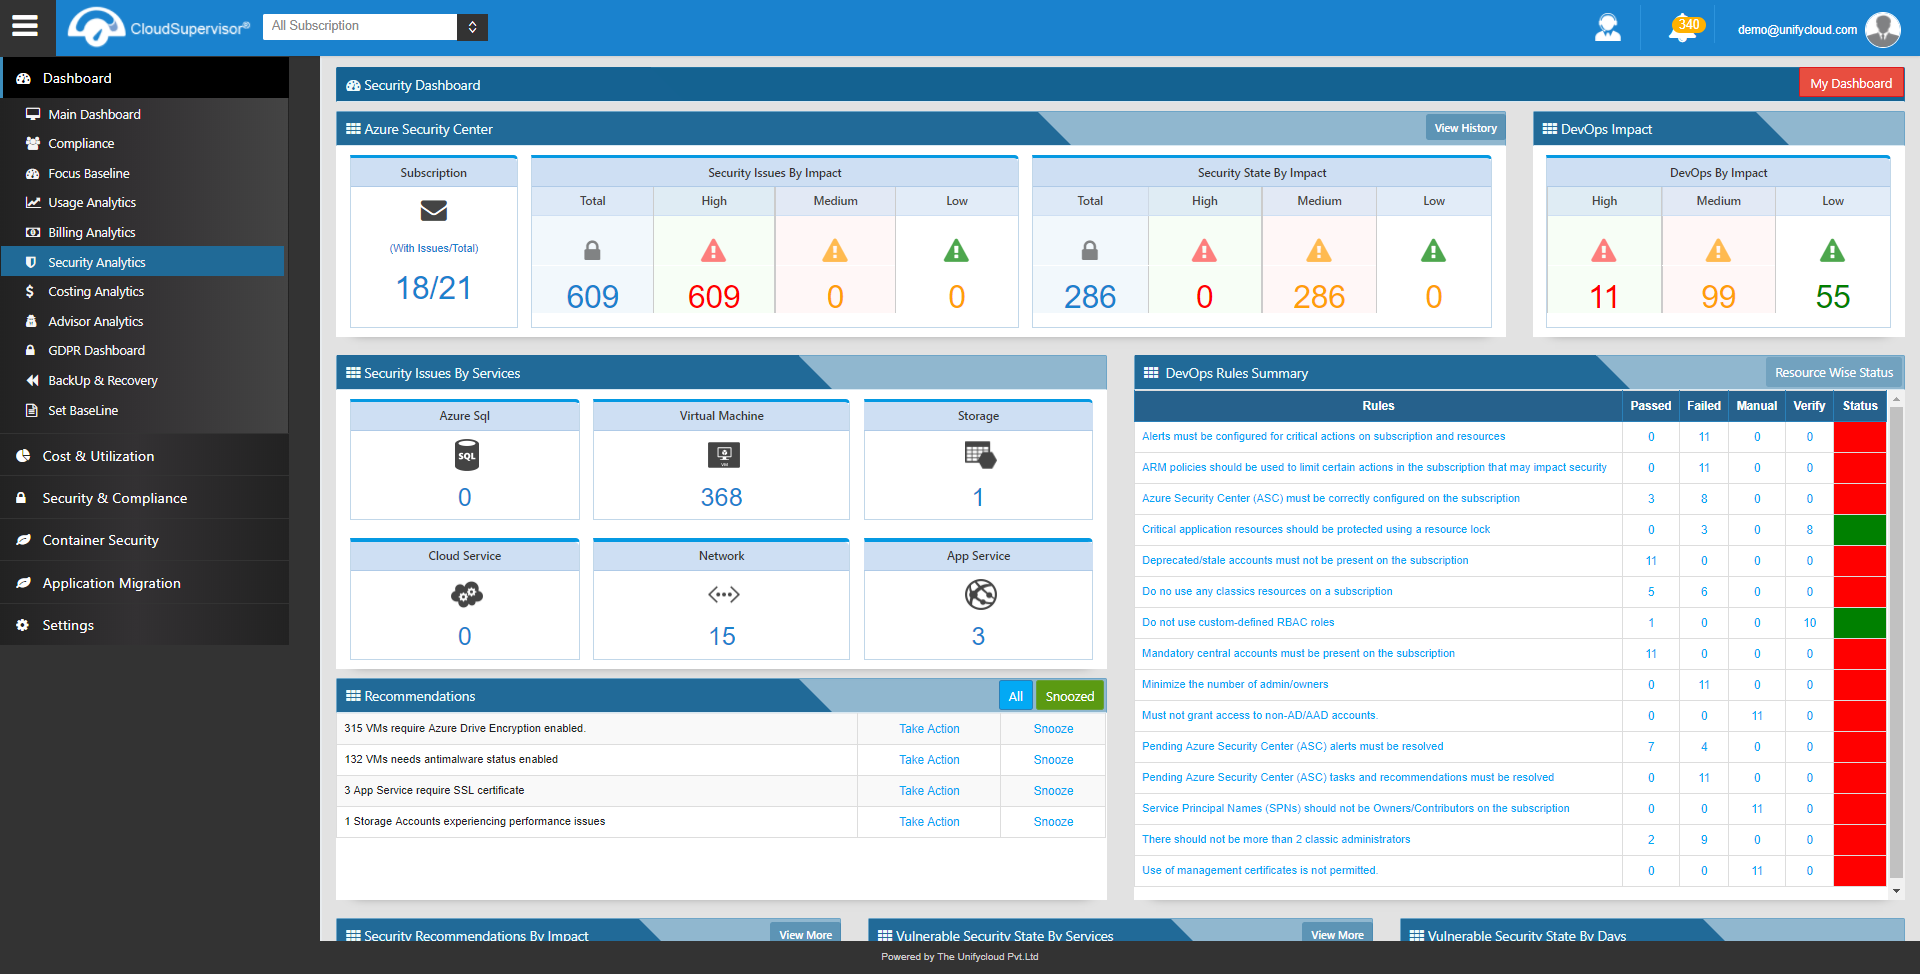Click the Security State Low warning icon

click(1433, 251)
